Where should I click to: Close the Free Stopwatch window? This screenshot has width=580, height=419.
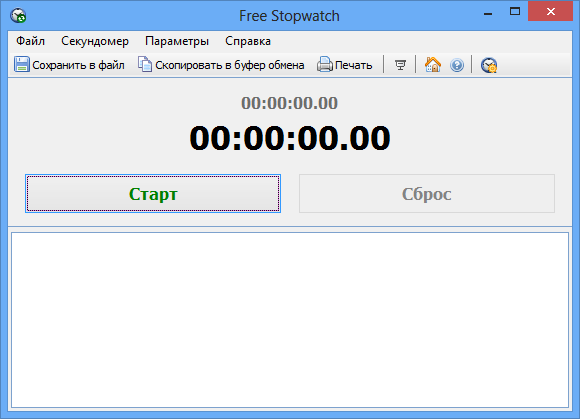(550, 11)
